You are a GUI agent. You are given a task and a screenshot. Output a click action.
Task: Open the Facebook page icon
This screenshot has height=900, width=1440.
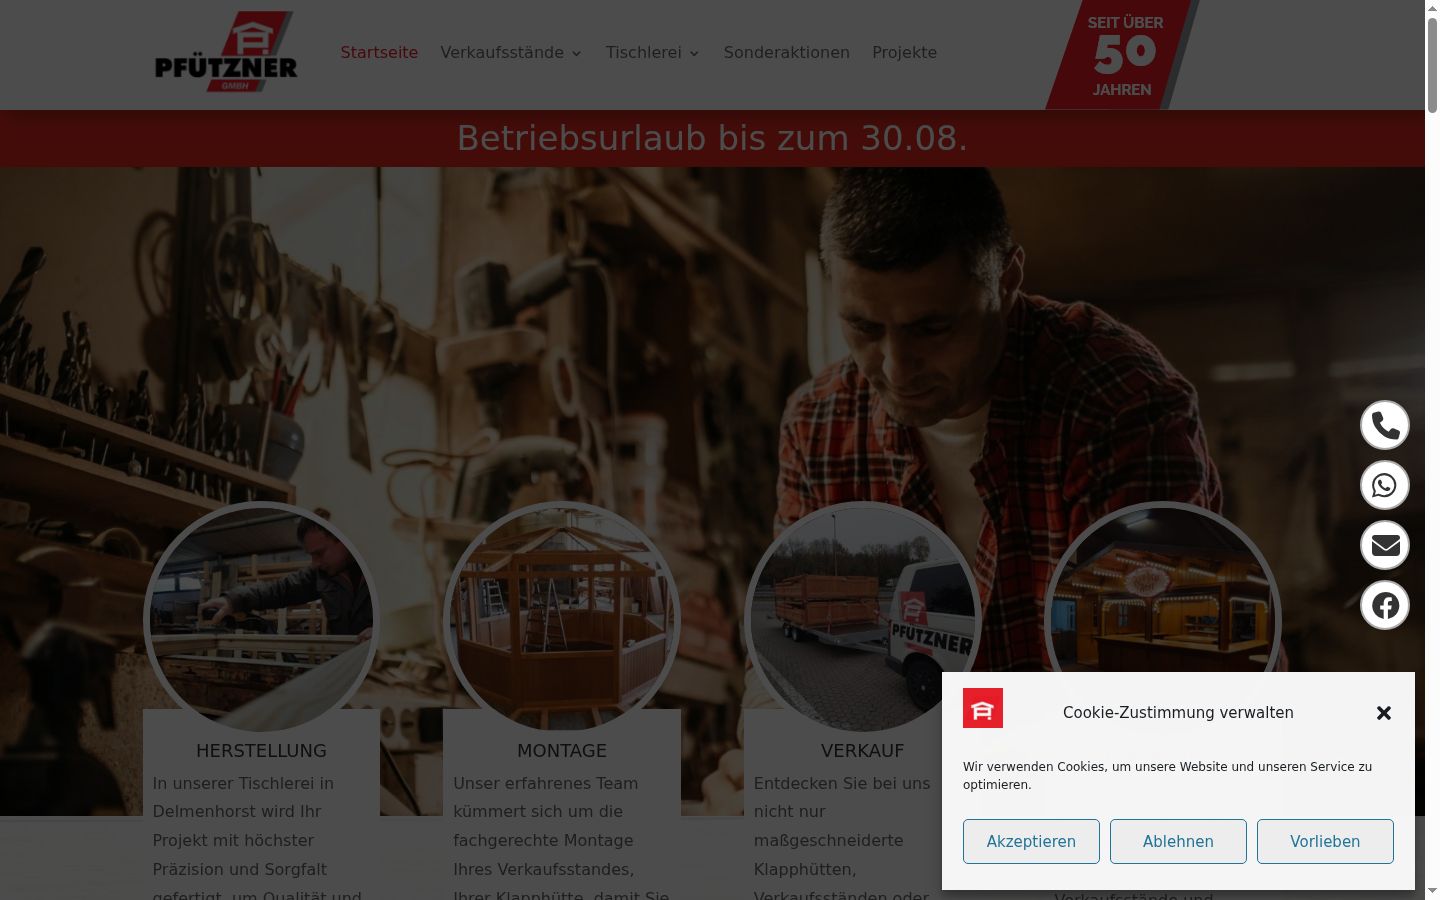coord(1385,605)
